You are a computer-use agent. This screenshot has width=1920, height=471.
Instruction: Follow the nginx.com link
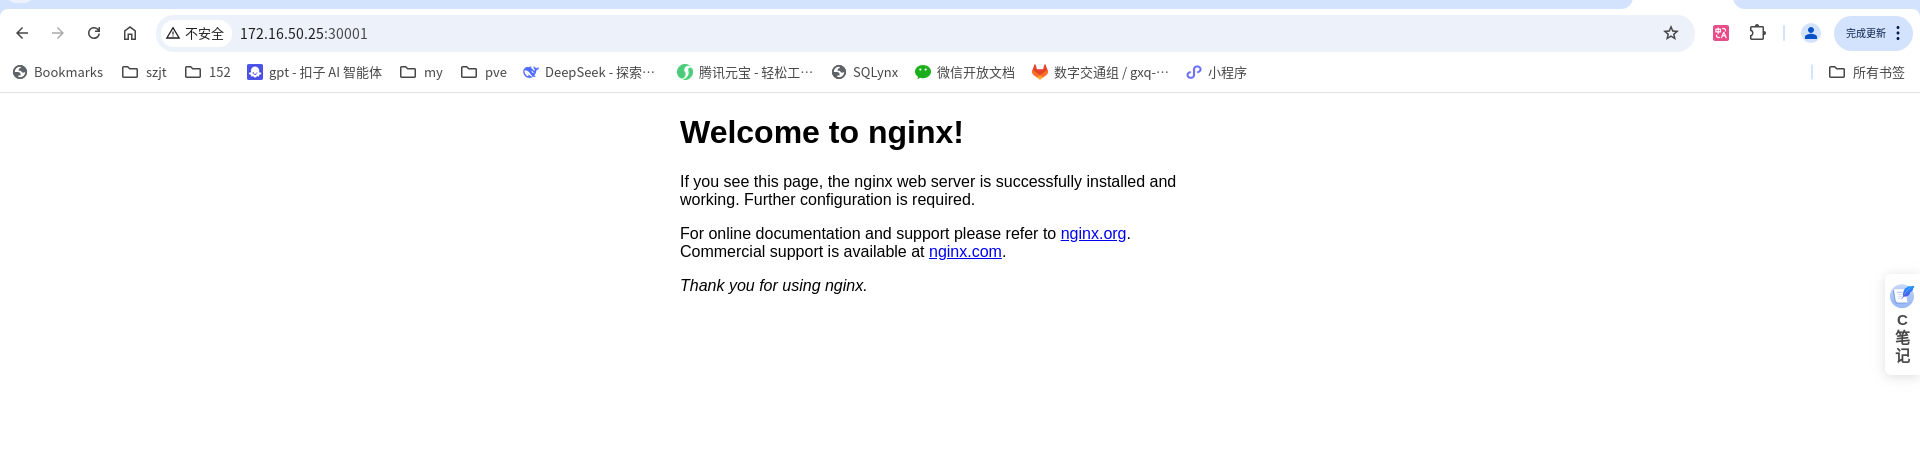pos(965,252)
